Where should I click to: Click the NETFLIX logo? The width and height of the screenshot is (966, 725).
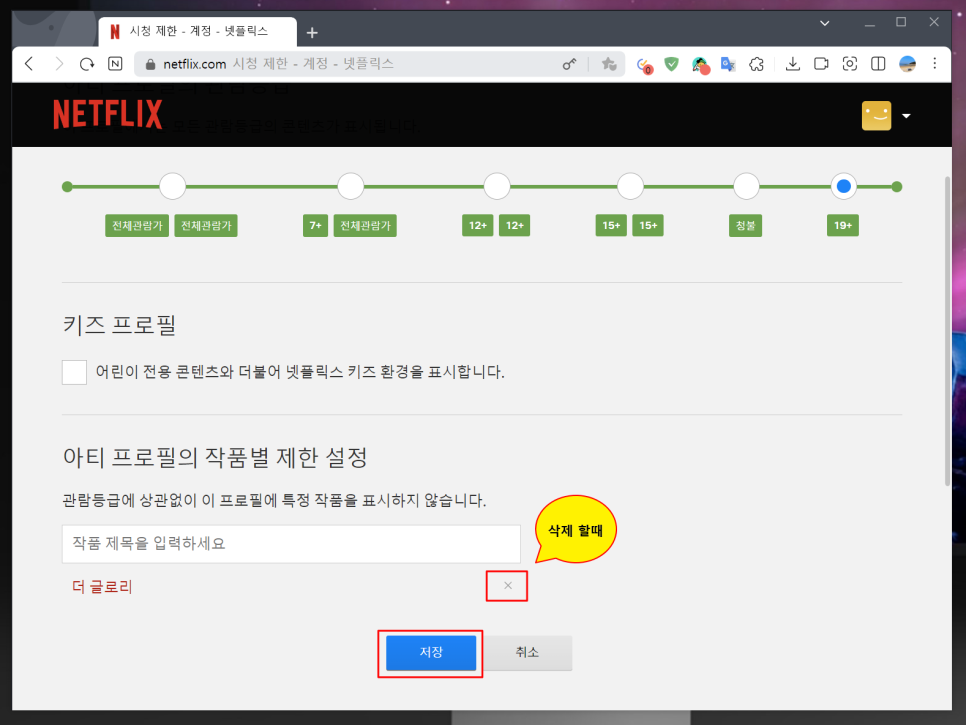108,115
